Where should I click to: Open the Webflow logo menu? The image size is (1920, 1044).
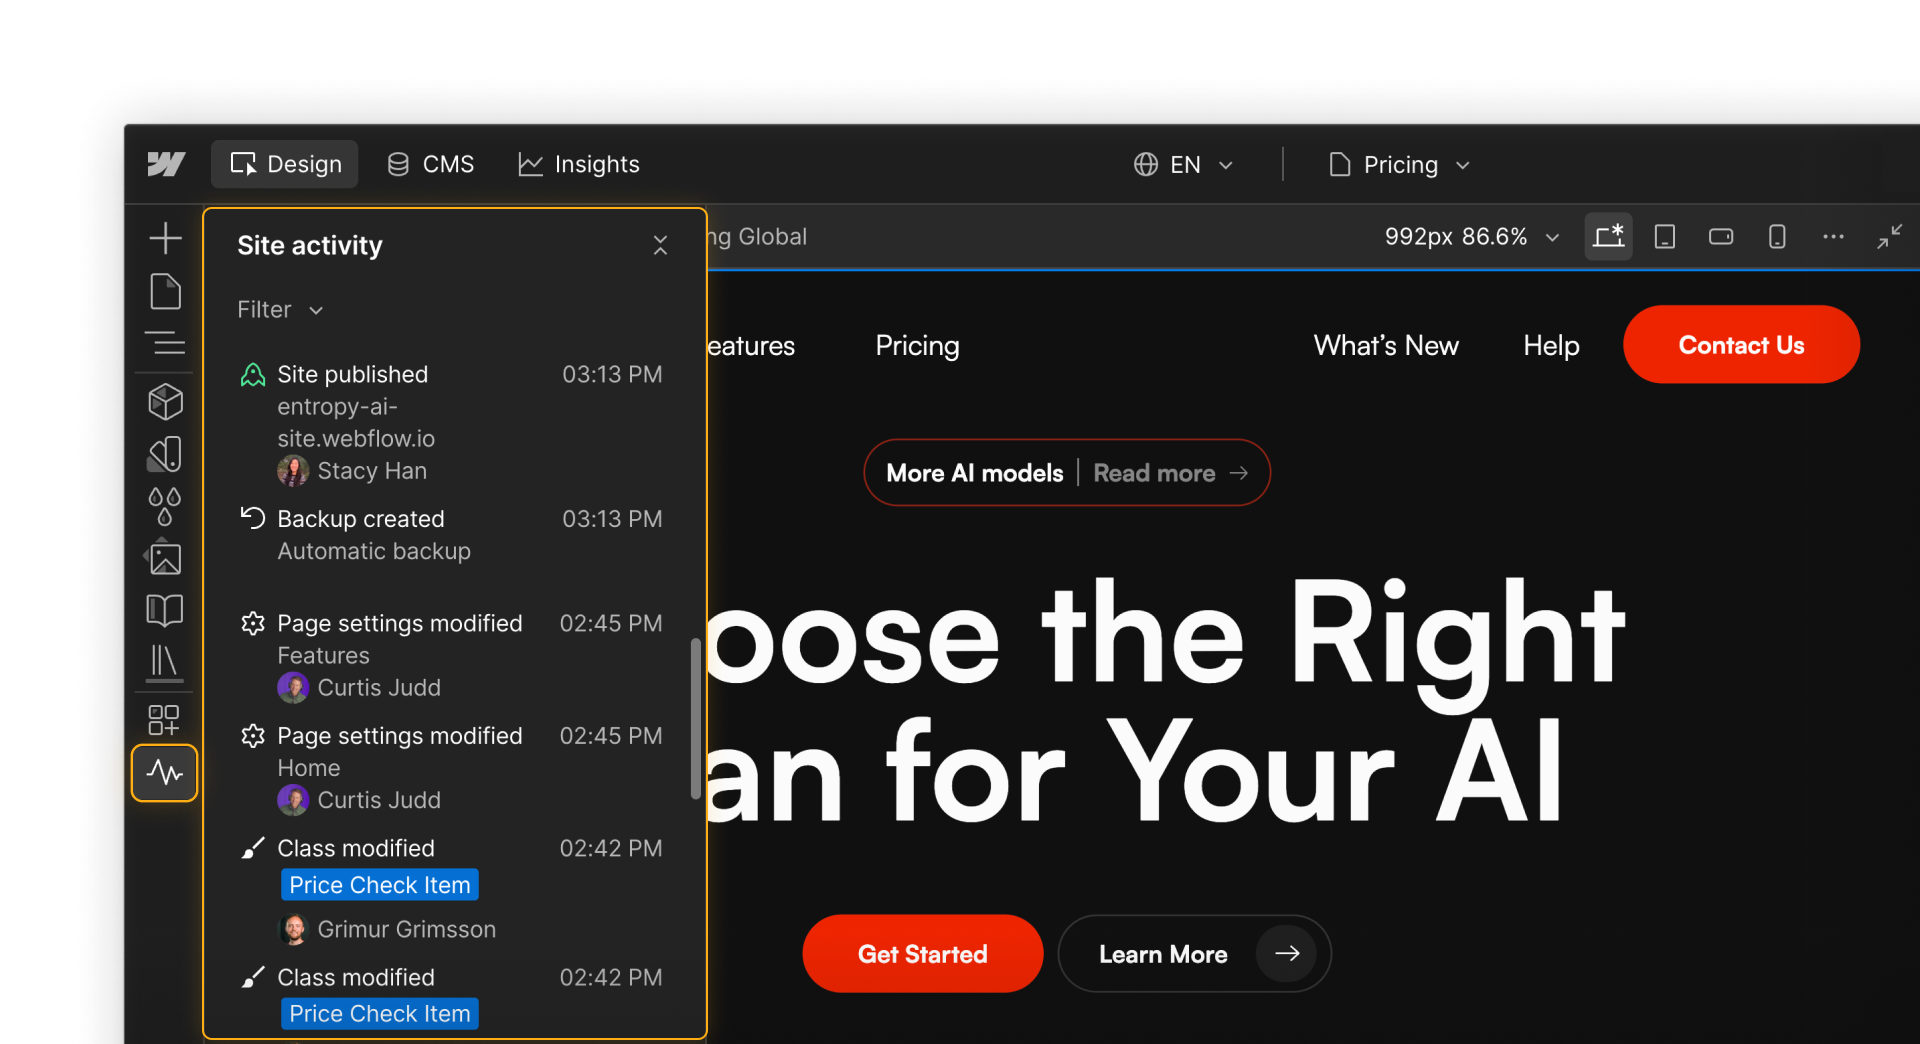(x=166, y=164)
